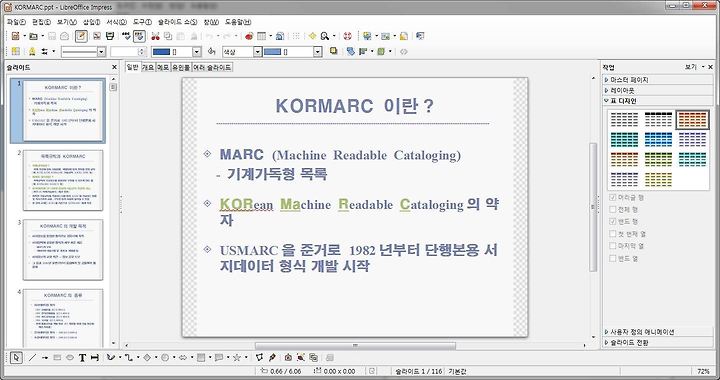Open the 서식 menu
The width and height of the screenshot is (720, 380).
116,22
